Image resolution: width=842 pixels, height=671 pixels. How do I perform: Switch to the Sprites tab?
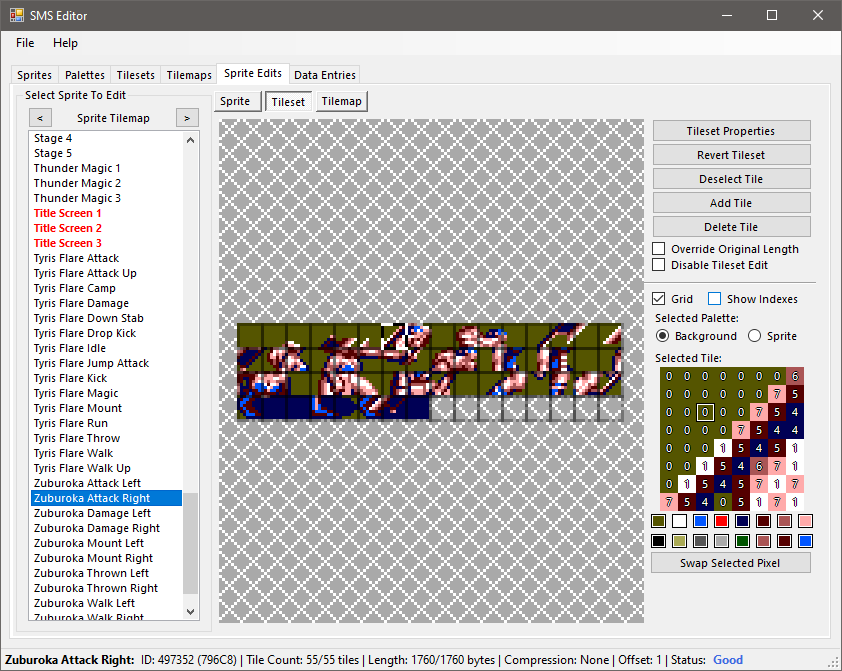(34, 75)
